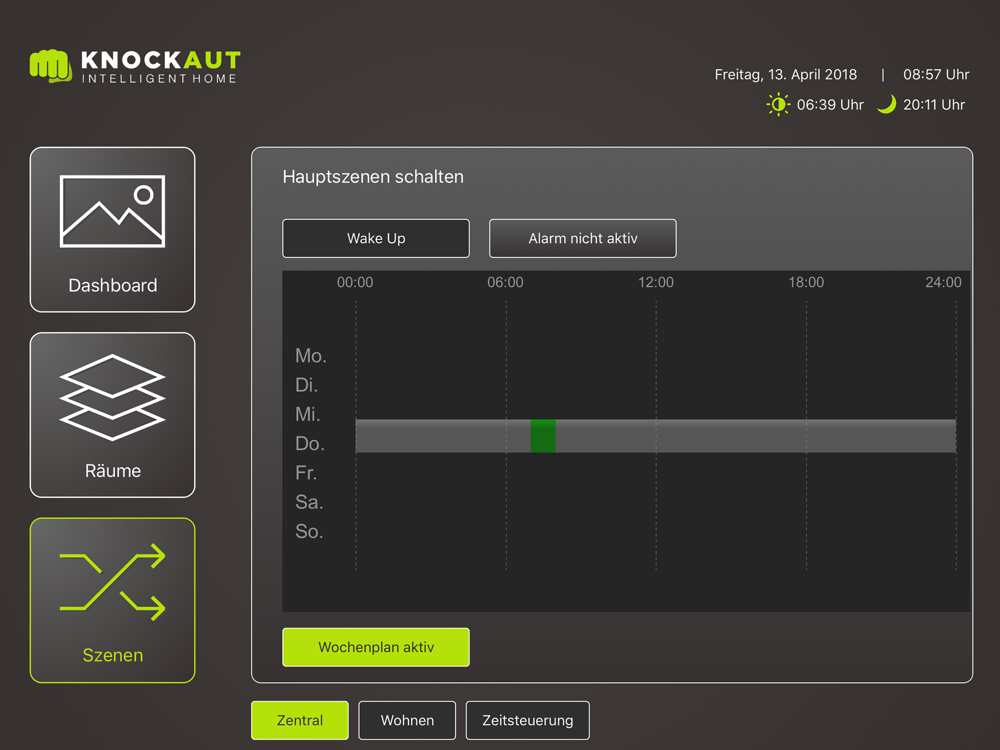Image resolution: width=1000 pixels, height=750 pixels.
Task: Click the sunrise sun icon
Action: point(778,105)
